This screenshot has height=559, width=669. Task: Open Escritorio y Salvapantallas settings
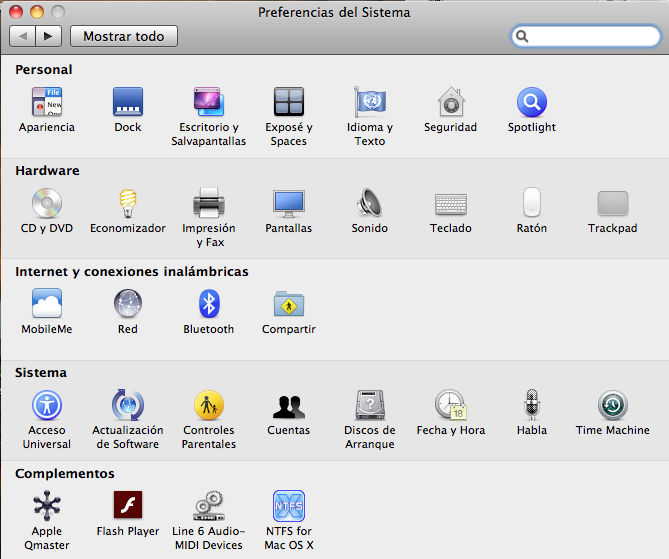coord(209,103)
